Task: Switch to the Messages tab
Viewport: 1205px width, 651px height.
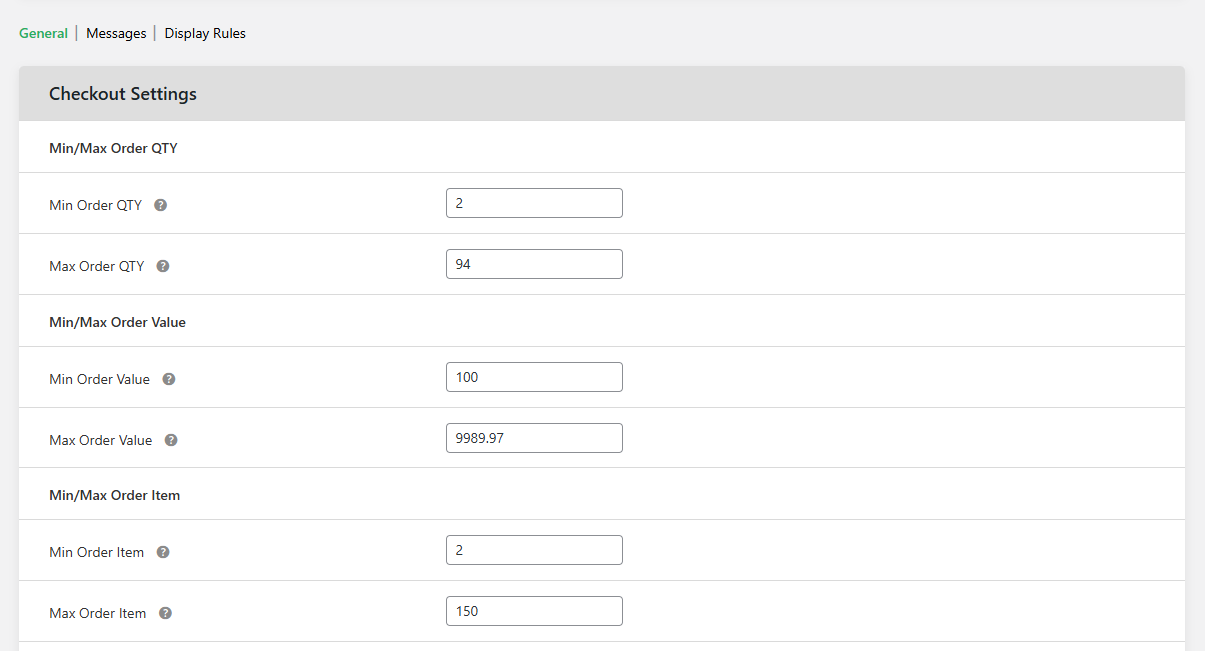Action: (x=116, y=32)
